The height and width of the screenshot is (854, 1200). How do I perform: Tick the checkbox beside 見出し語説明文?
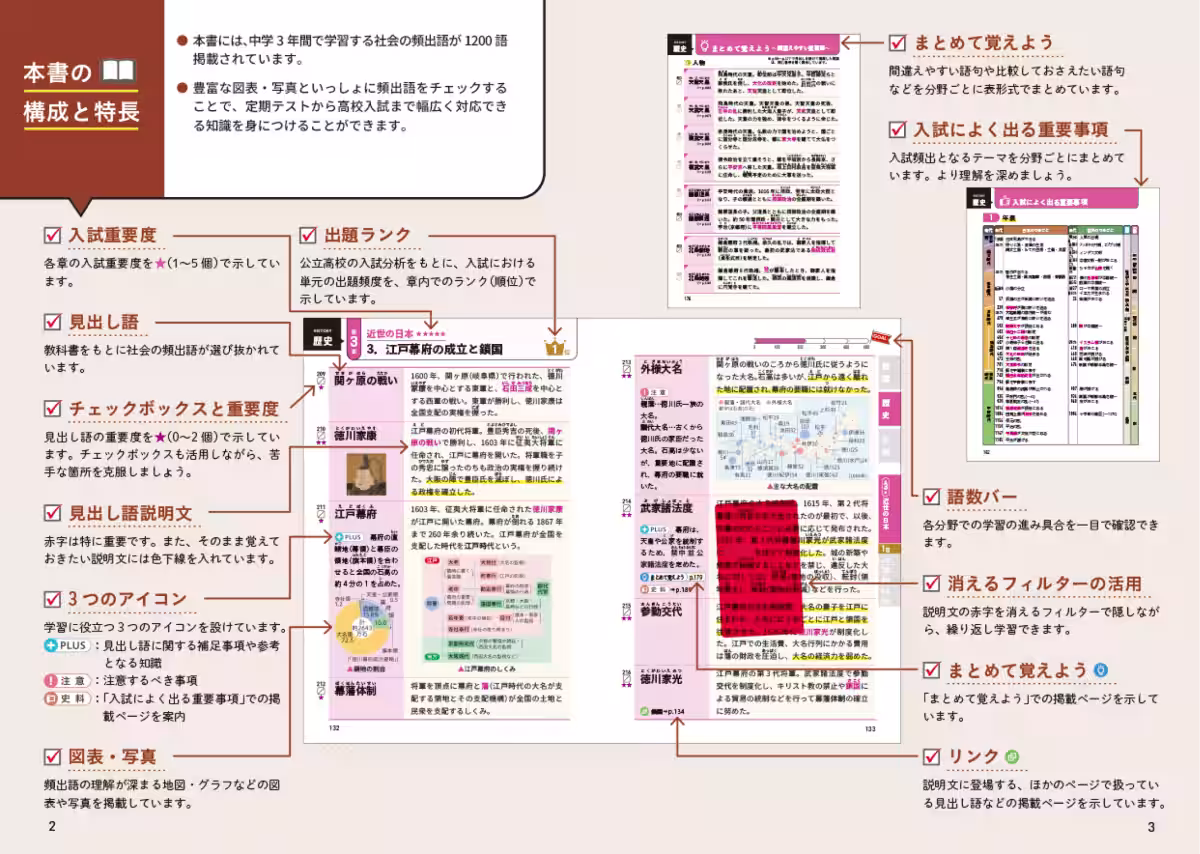point(54,512)
